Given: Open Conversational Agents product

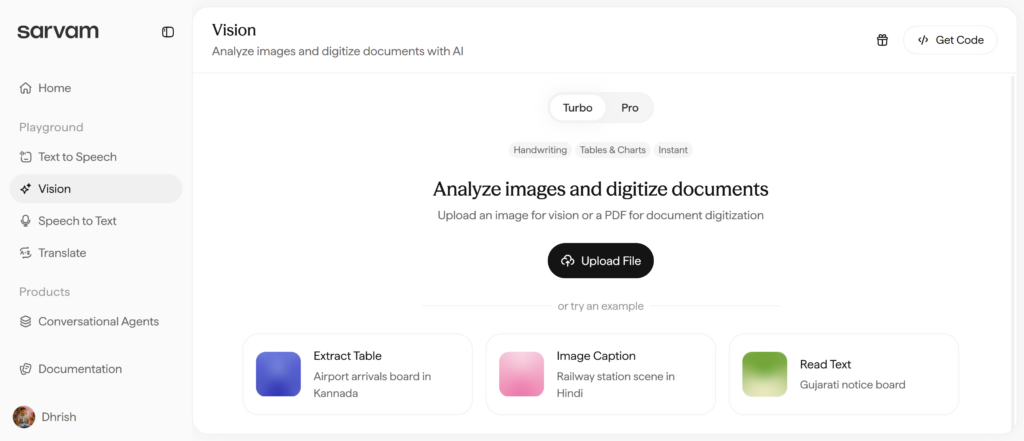Looking at the screenshot, I should click(98, 322).
